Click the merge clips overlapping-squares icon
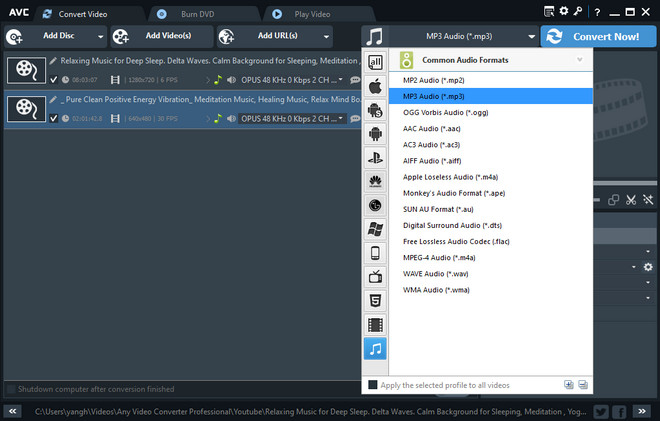This screenshot has height=421, width=660. coord(613,200)
